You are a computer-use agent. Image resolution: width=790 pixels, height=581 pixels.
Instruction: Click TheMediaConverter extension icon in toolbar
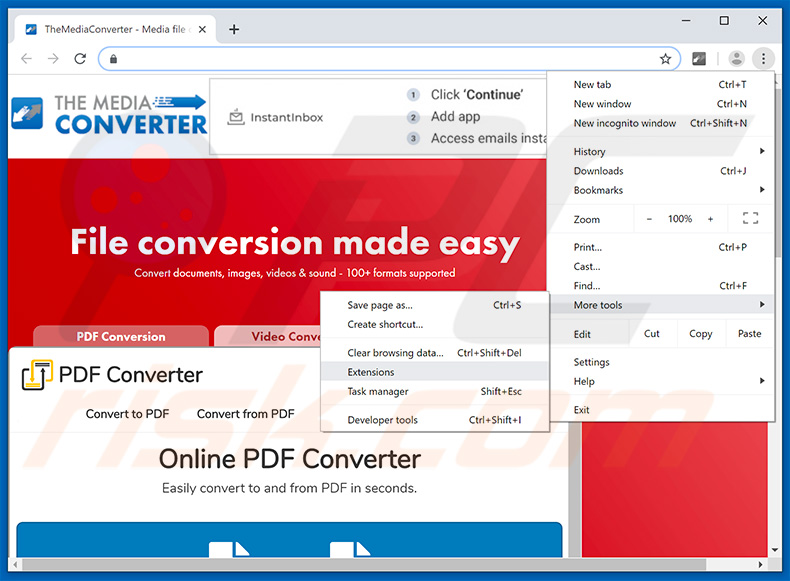click(699, 59)
